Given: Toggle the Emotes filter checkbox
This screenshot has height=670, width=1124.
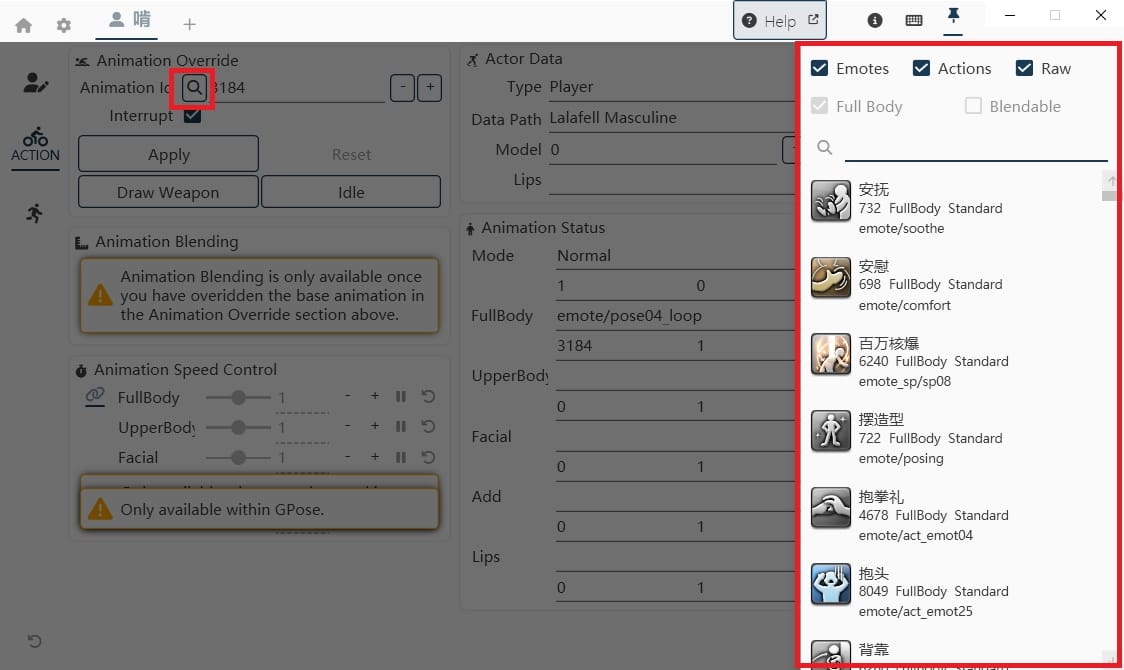Looking at the screenshot, I should 819,68.
